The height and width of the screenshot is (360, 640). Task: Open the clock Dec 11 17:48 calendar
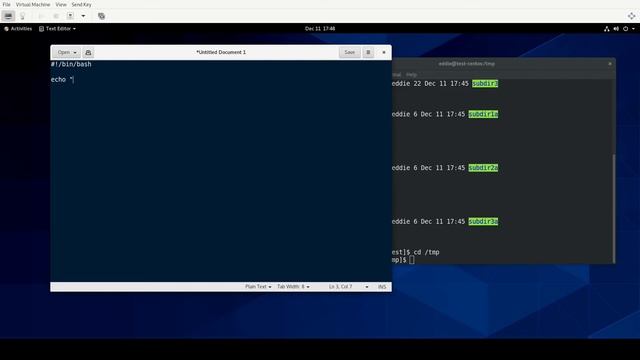320,29
